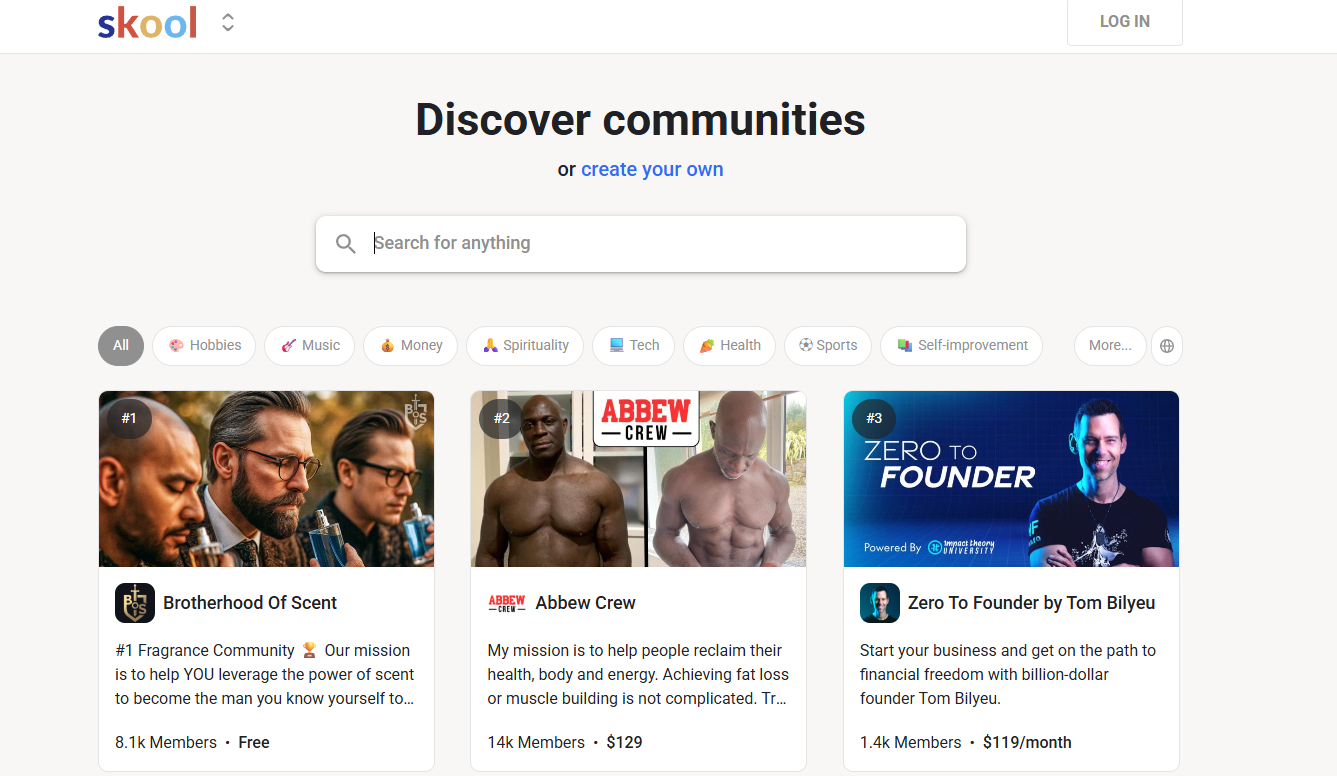Image resolution: width=1337 pixels, height=776 pixels.
Task: Open Brotherhood Of Scent cover image
Action: click(x=266, y=479)
